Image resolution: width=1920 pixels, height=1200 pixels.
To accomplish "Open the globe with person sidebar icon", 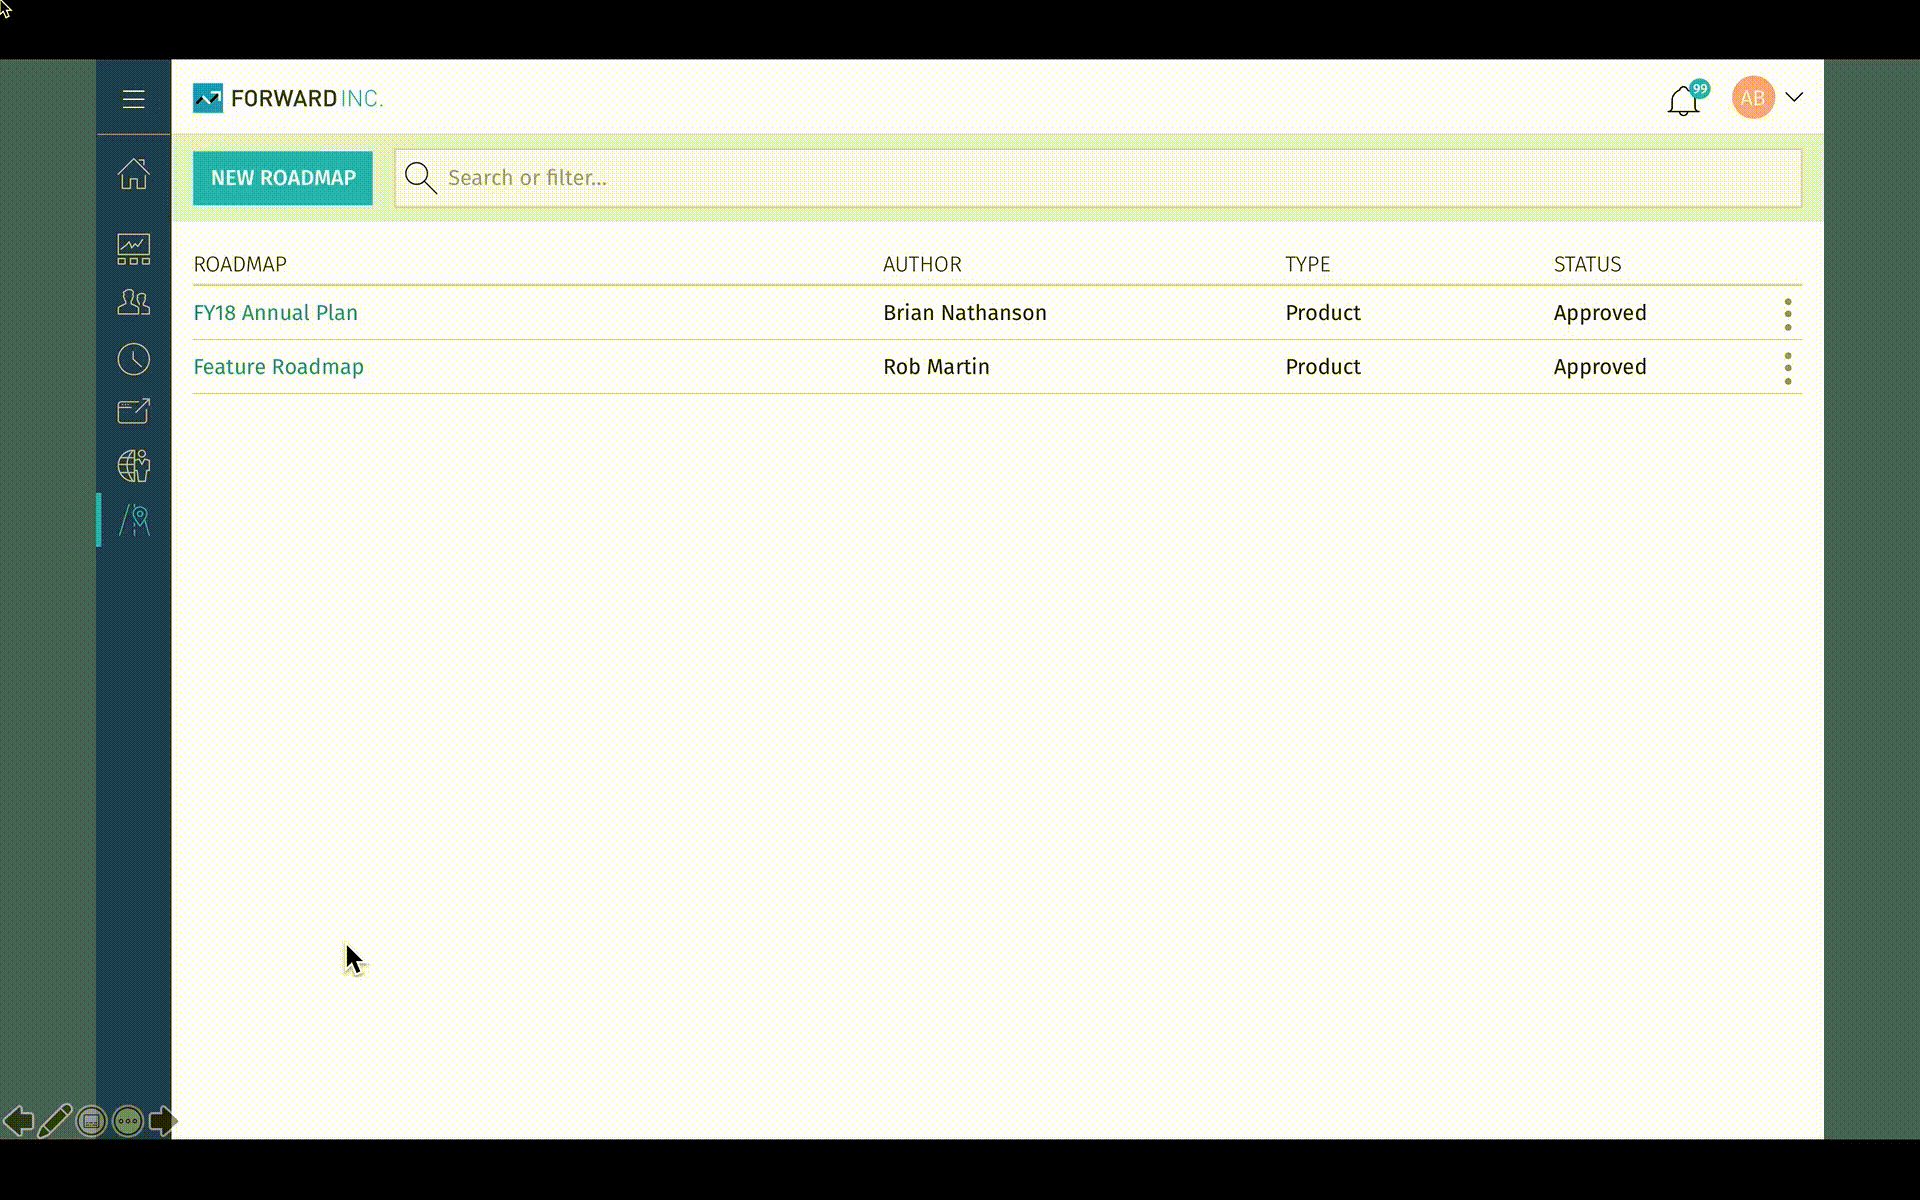I will click(x=133, y=466).
